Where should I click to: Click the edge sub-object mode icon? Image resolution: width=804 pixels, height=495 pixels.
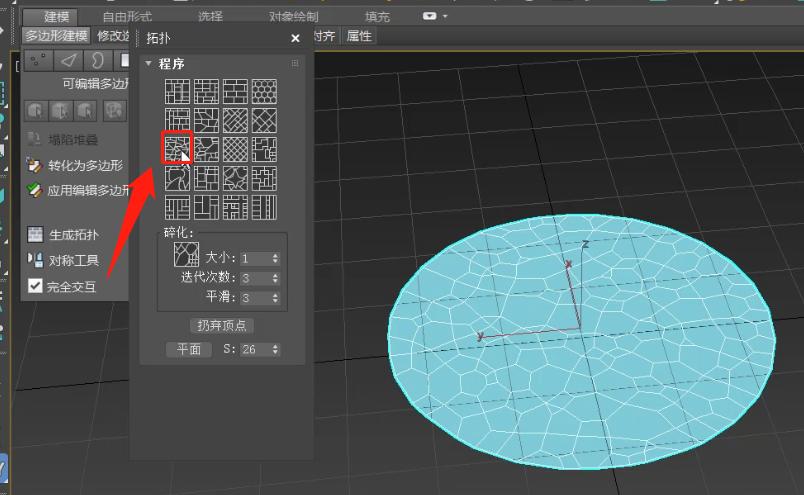(67, 61)
